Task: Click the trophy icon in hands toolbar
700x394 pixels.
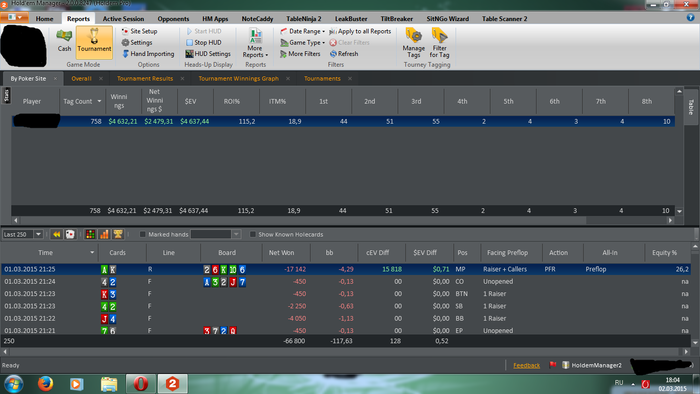Action: 118,234
